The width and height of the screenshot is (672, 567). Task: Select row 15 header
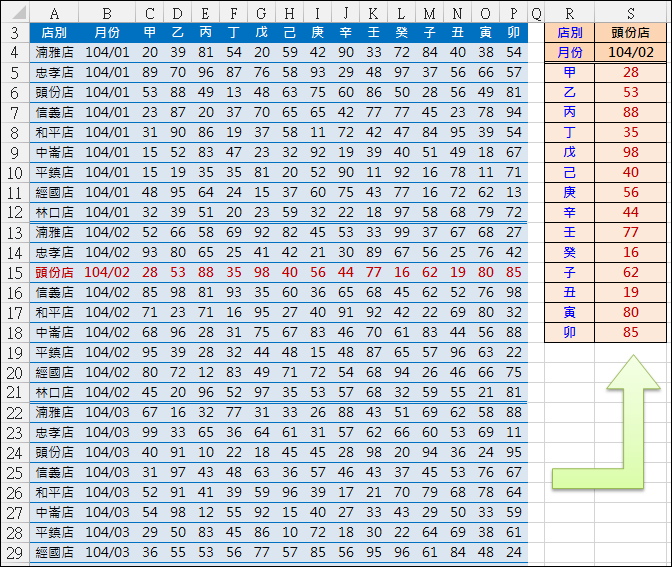coord(15,273)
